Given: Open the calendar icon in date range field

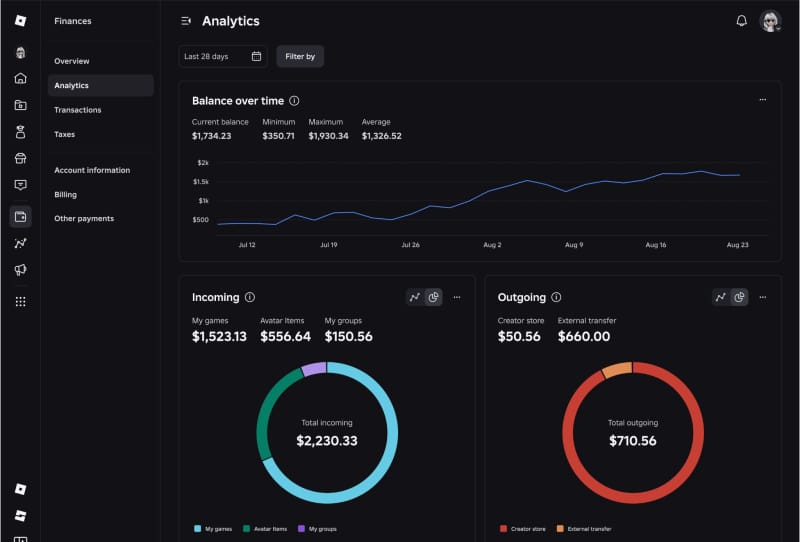Looking at the screenshot, I should tap(256, 56).
